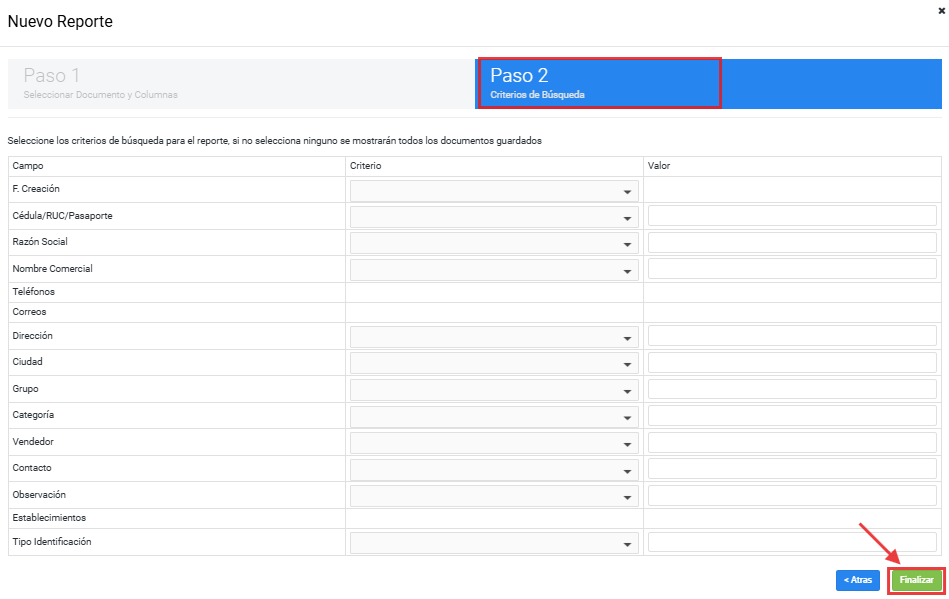Expand Cédula/RUC/Pasaporte criterio dropdown

point(494,217)
